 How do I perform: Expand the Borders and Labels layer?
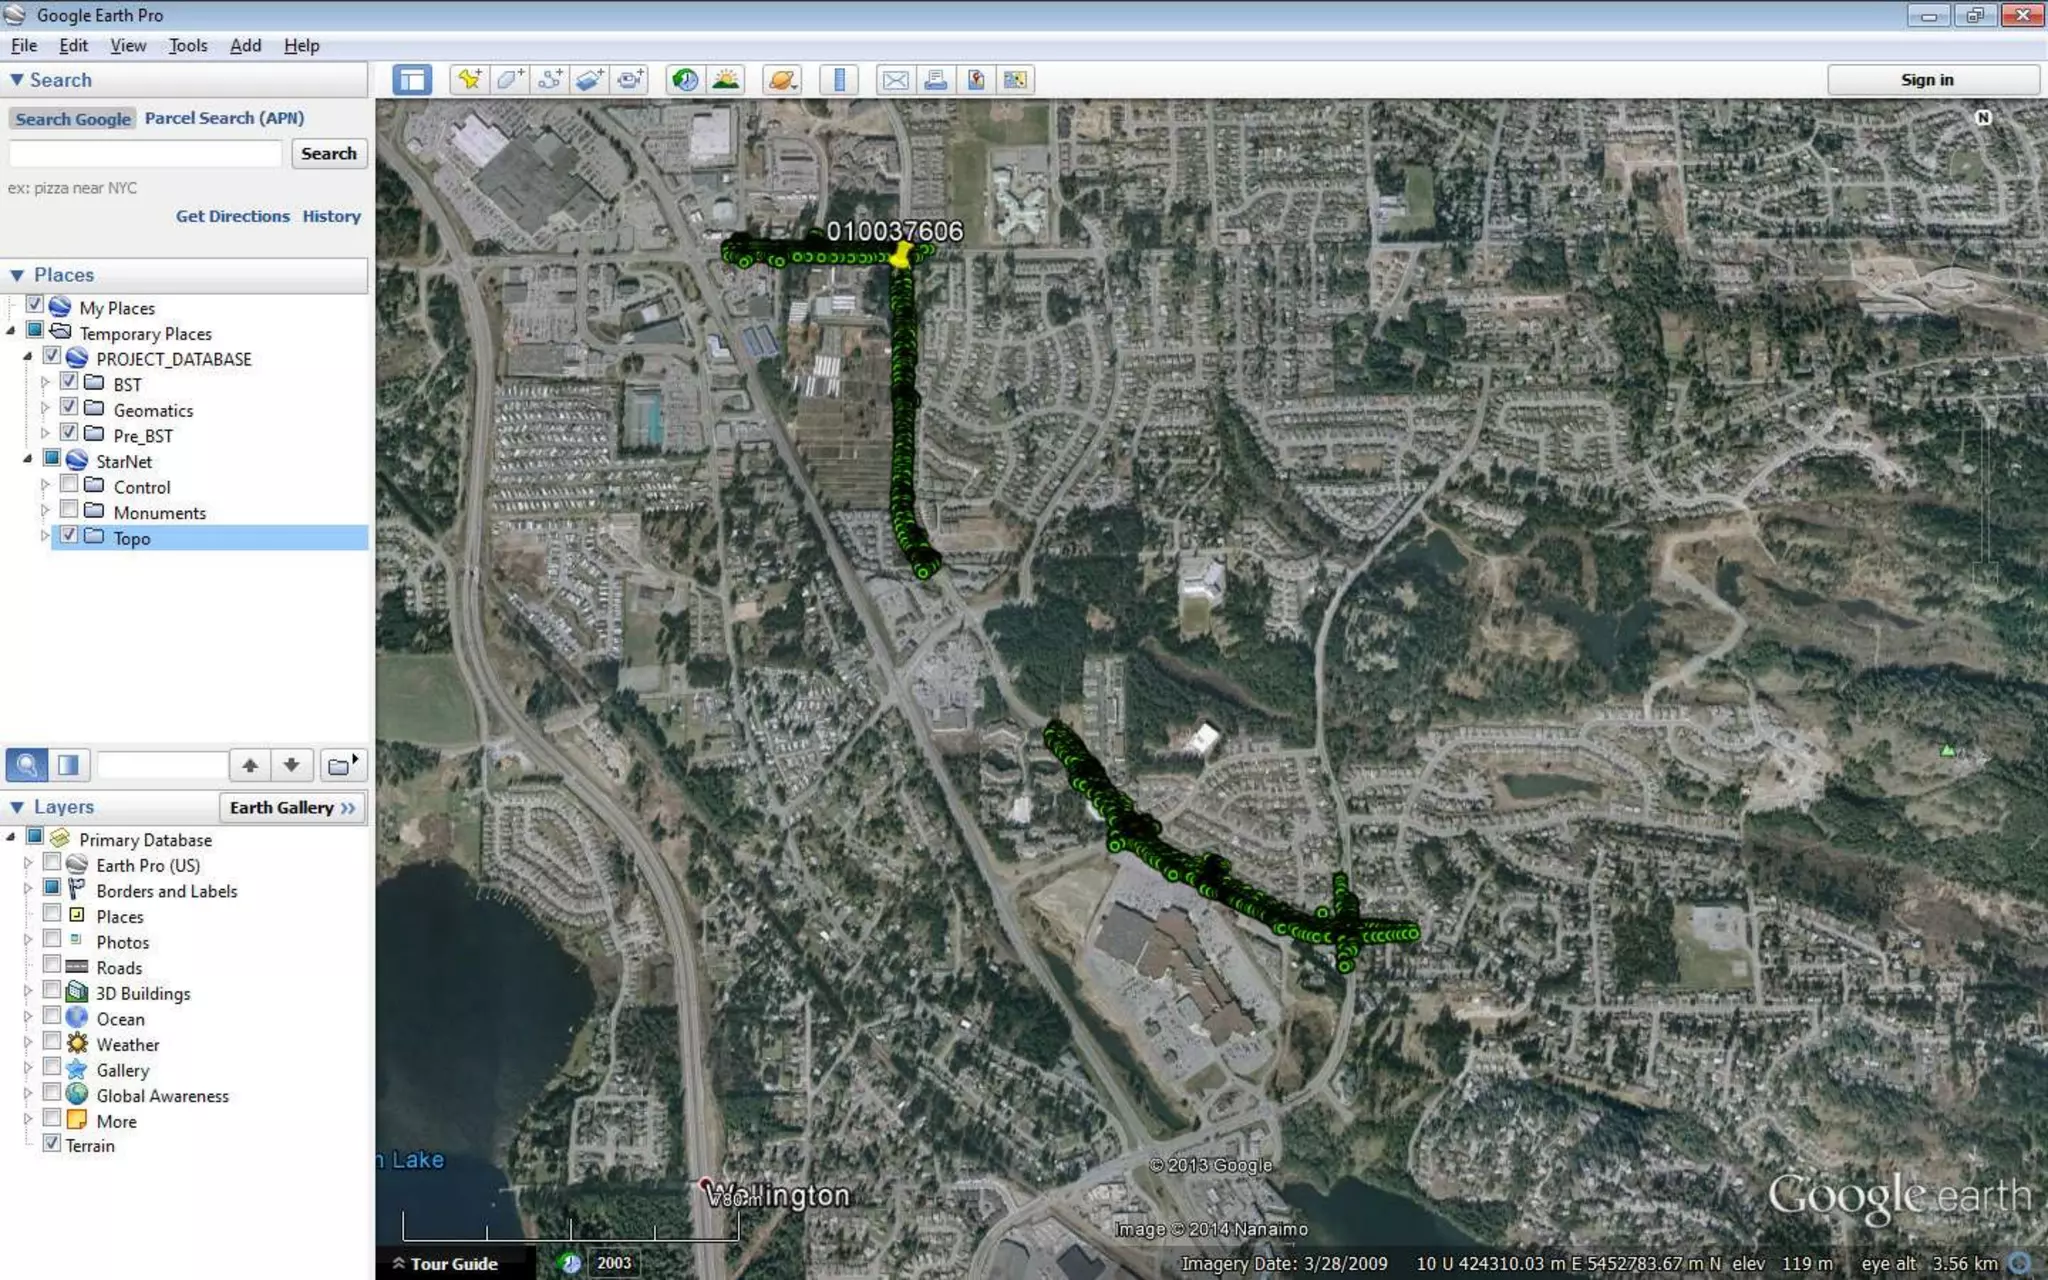click(x=28, y=889)
